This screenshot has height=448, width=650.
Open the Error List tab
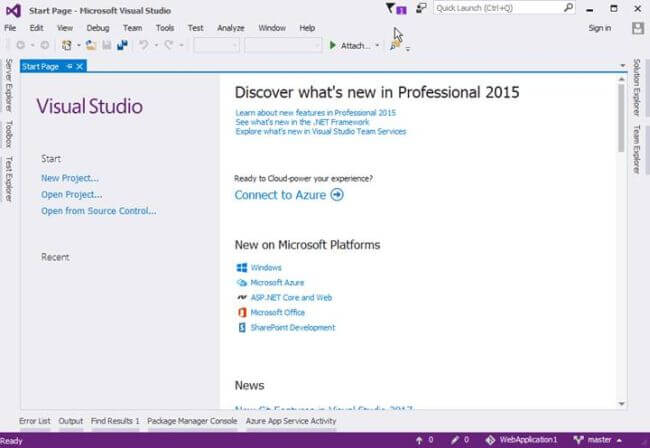pyautogui.click(x=34, y=421)
